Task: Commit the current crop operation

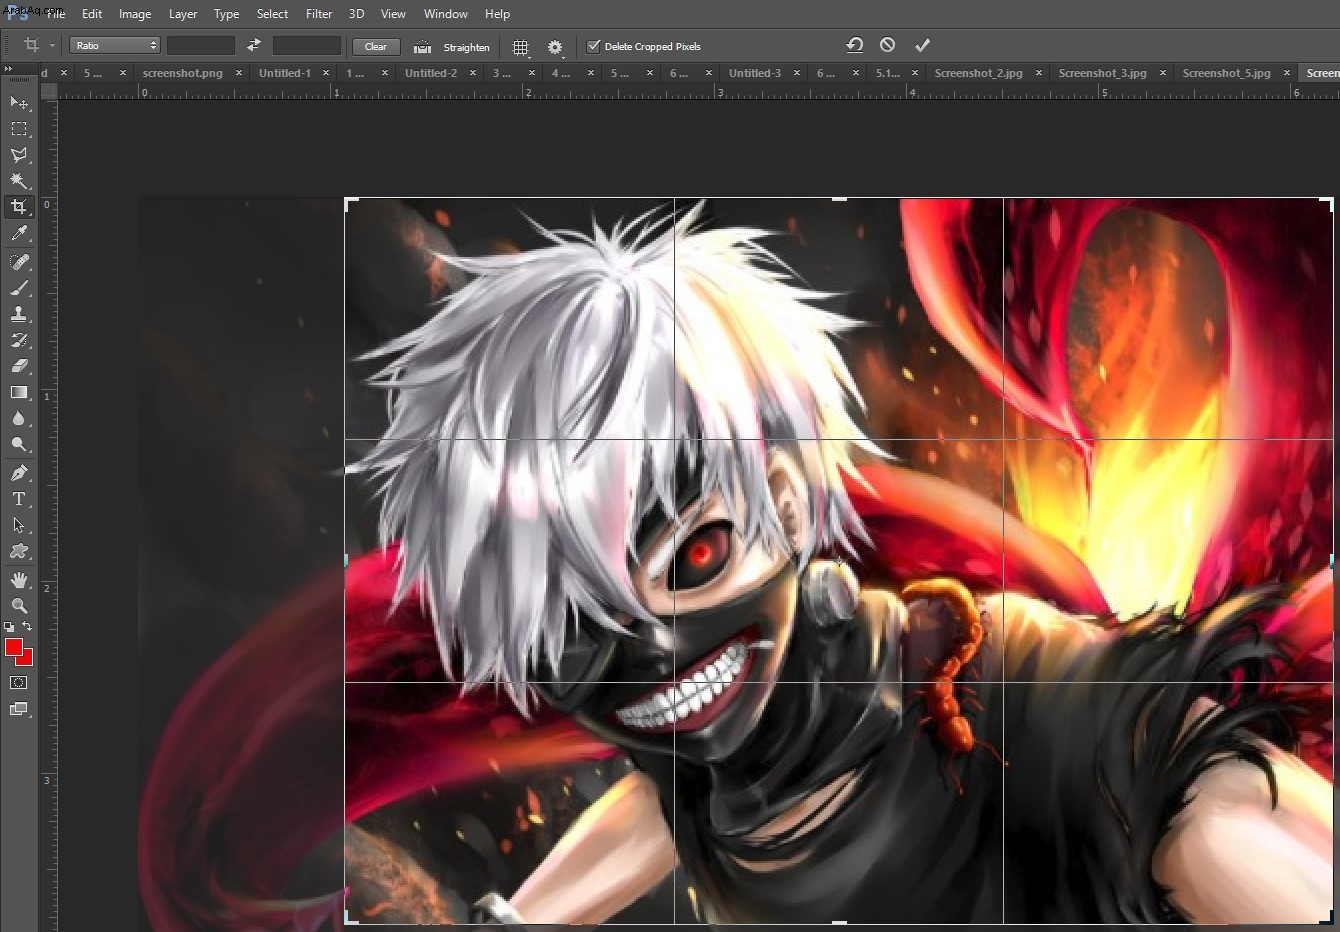Action: pos(922,45)
